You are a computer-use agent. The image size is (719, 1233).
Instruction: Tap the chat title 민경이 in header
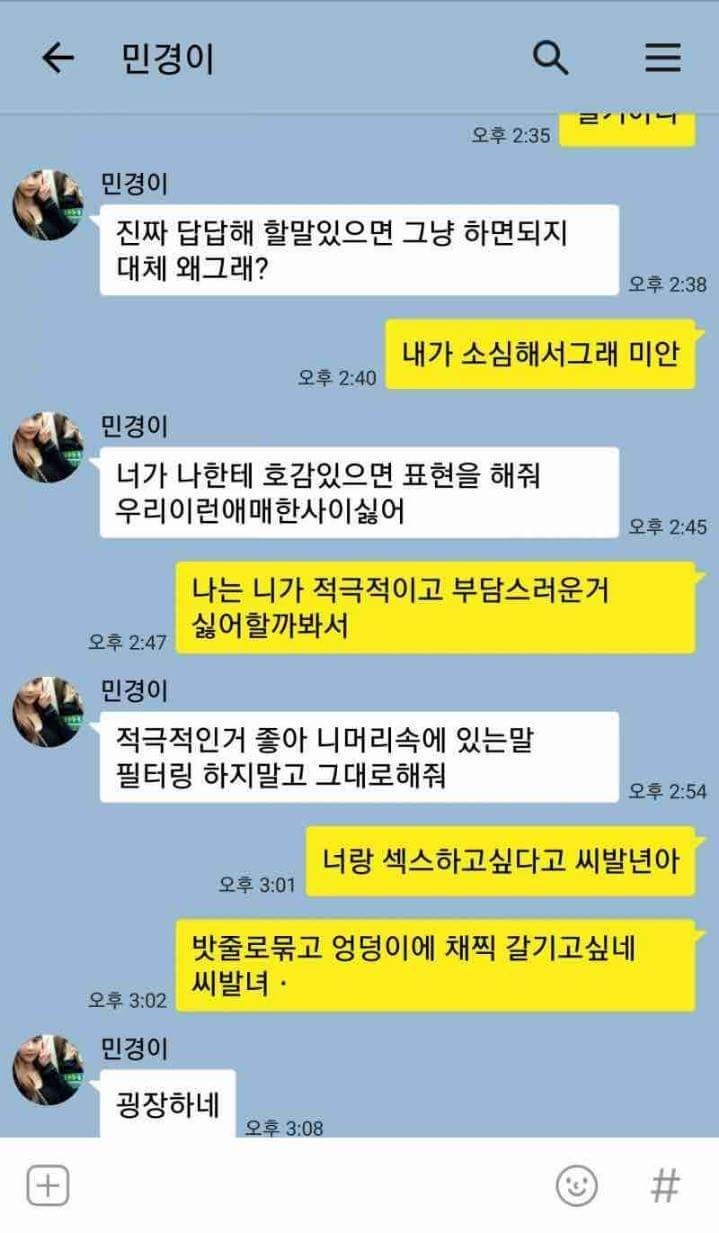[168, 59]
